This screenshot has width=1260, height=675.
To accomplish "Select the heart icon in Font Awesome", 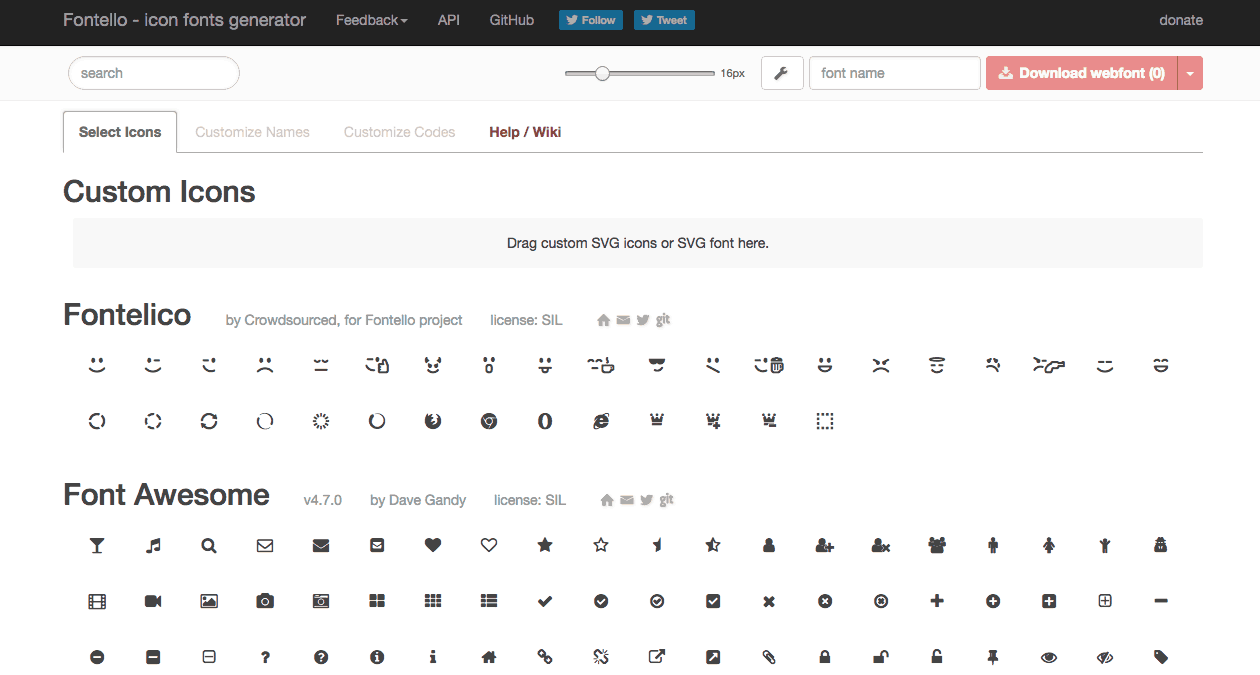I will (x=432, y=545).
